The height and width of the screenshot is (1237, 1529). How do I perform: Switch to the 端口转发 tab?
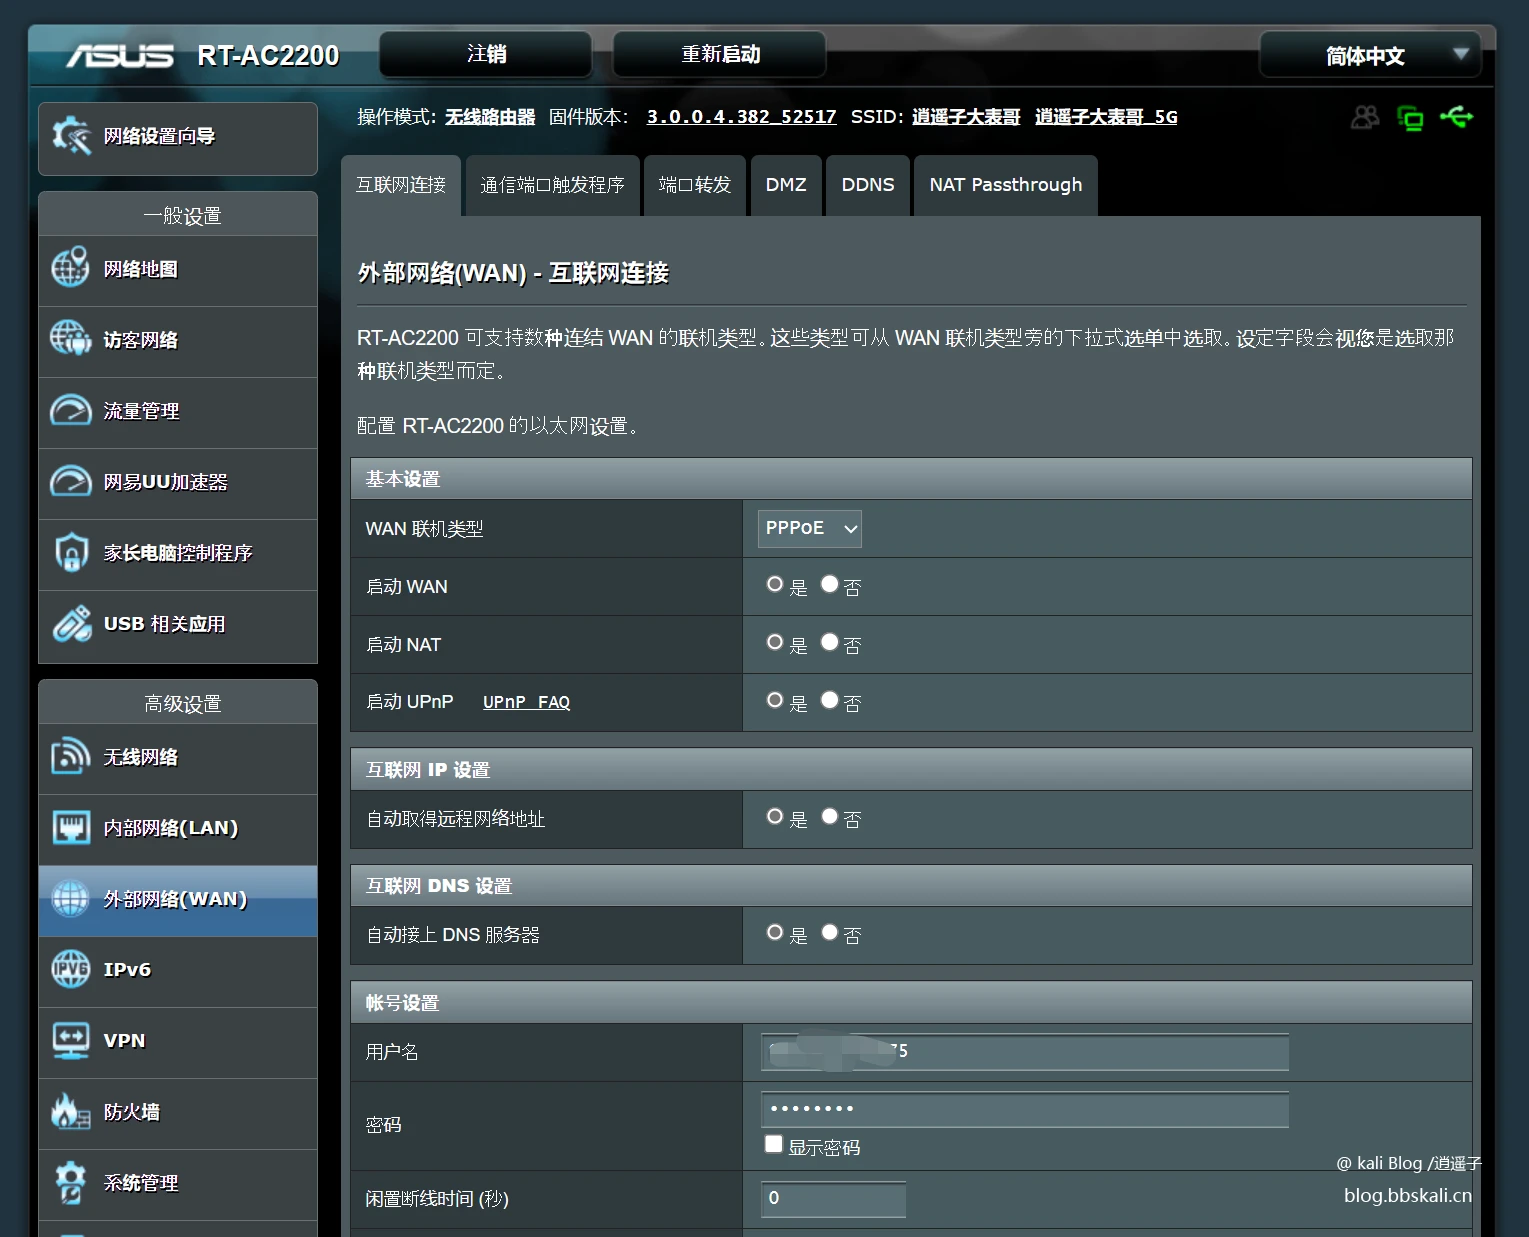(x=695, y=185)
